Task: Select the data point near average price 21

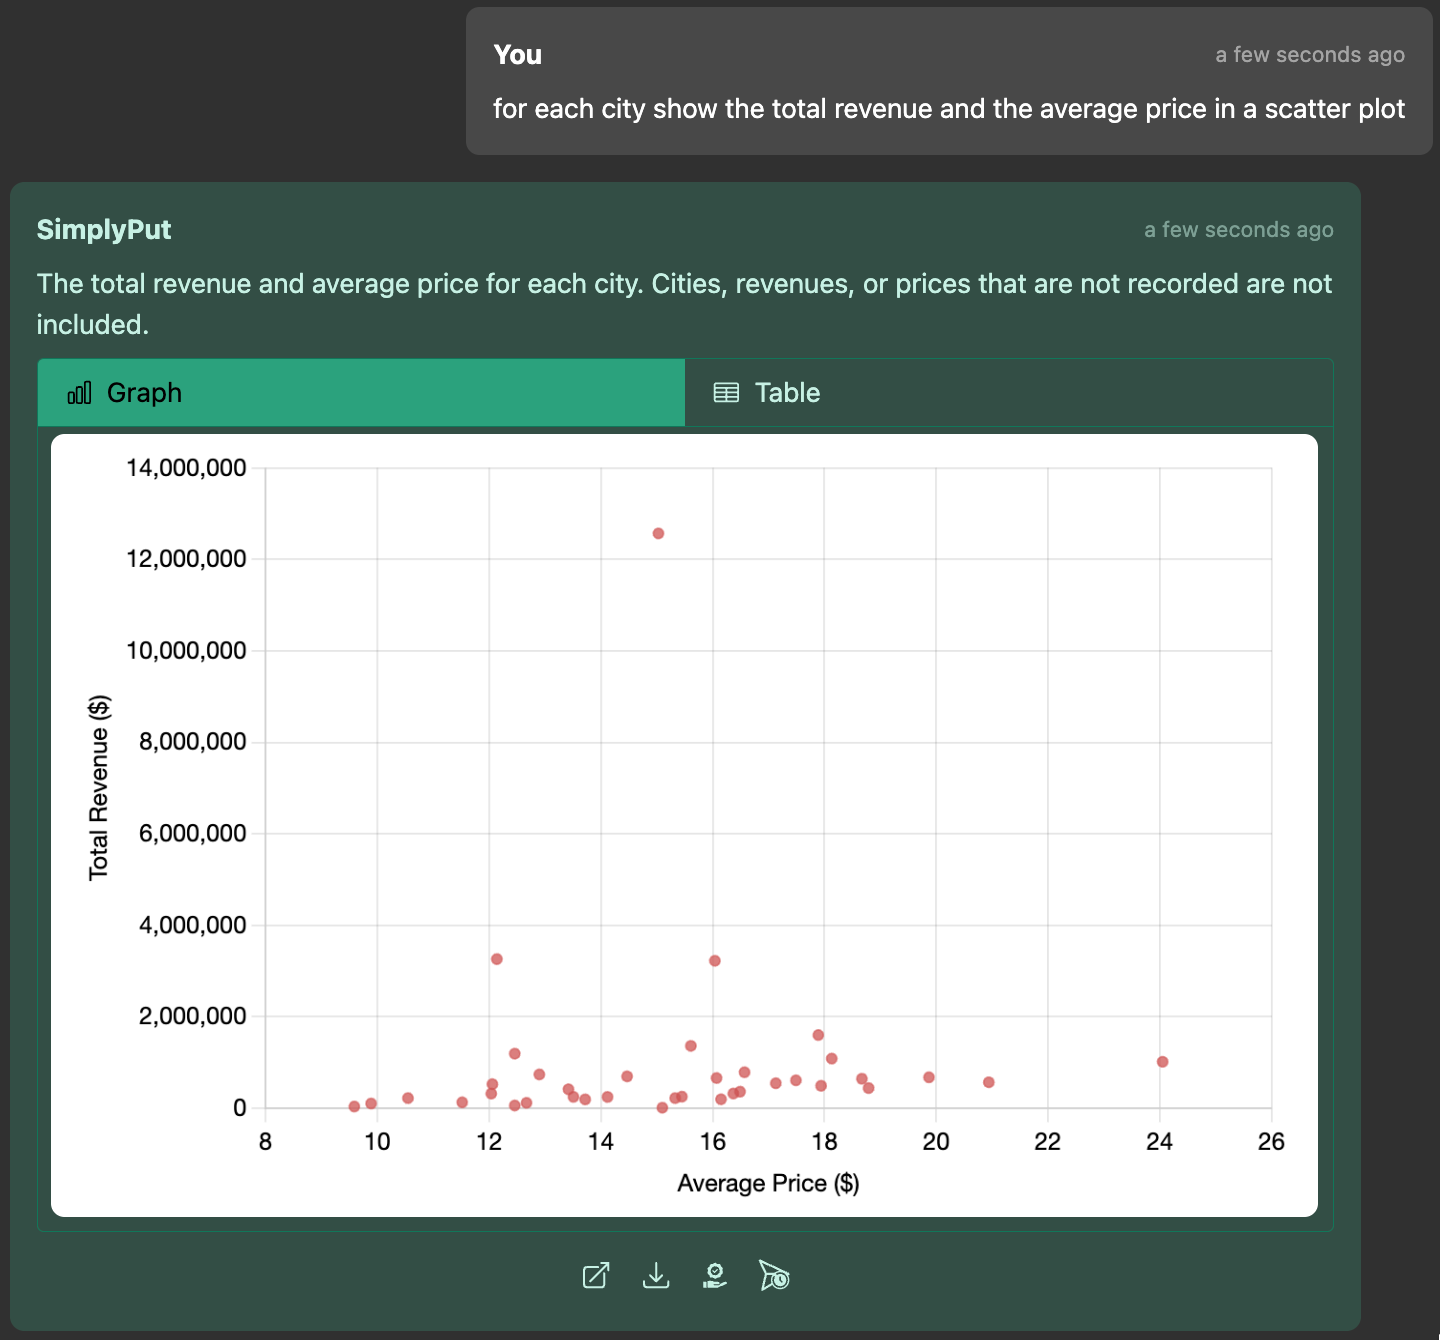Action: pyautogui.click(x=989, y=1082)
